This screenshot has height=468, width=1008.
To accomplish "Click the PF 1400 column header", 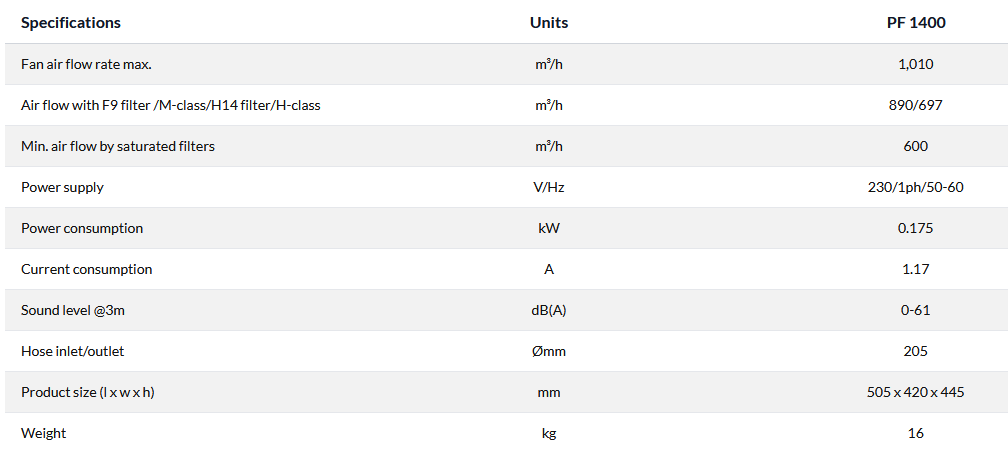I will tap(915, 23).
